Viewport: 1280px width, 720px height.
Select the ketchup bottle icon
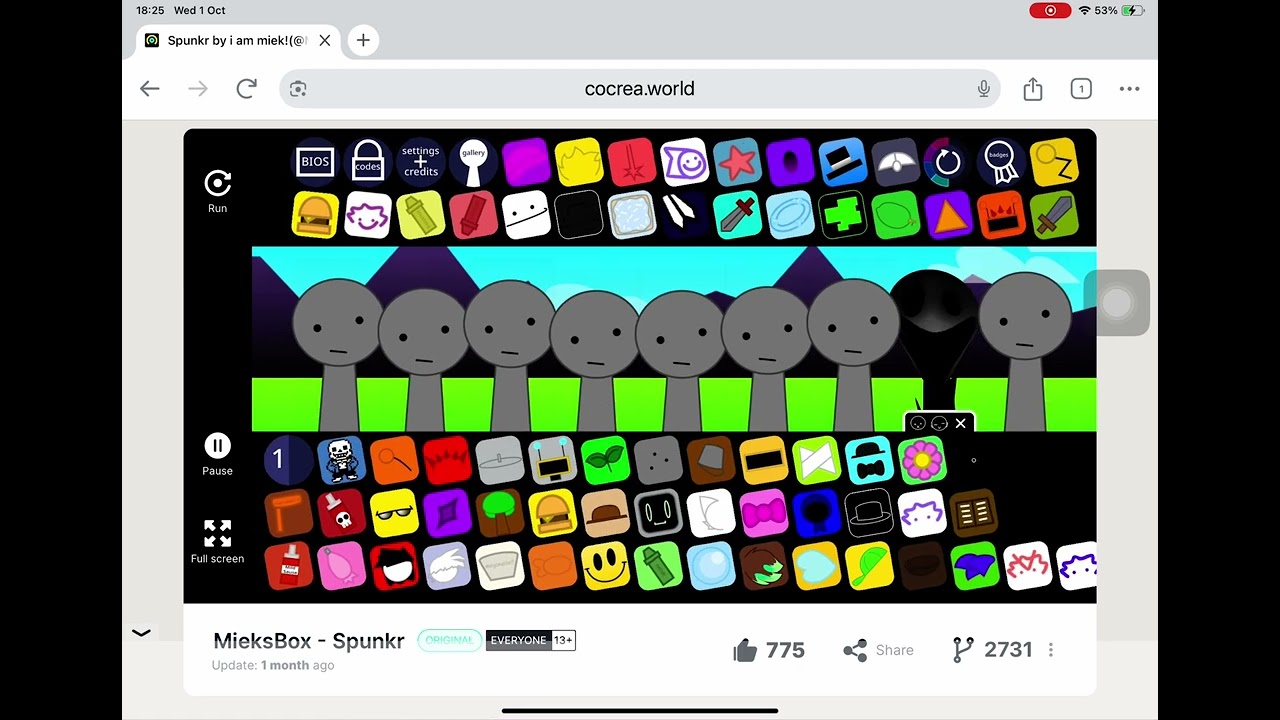click(x=289, y=566)
